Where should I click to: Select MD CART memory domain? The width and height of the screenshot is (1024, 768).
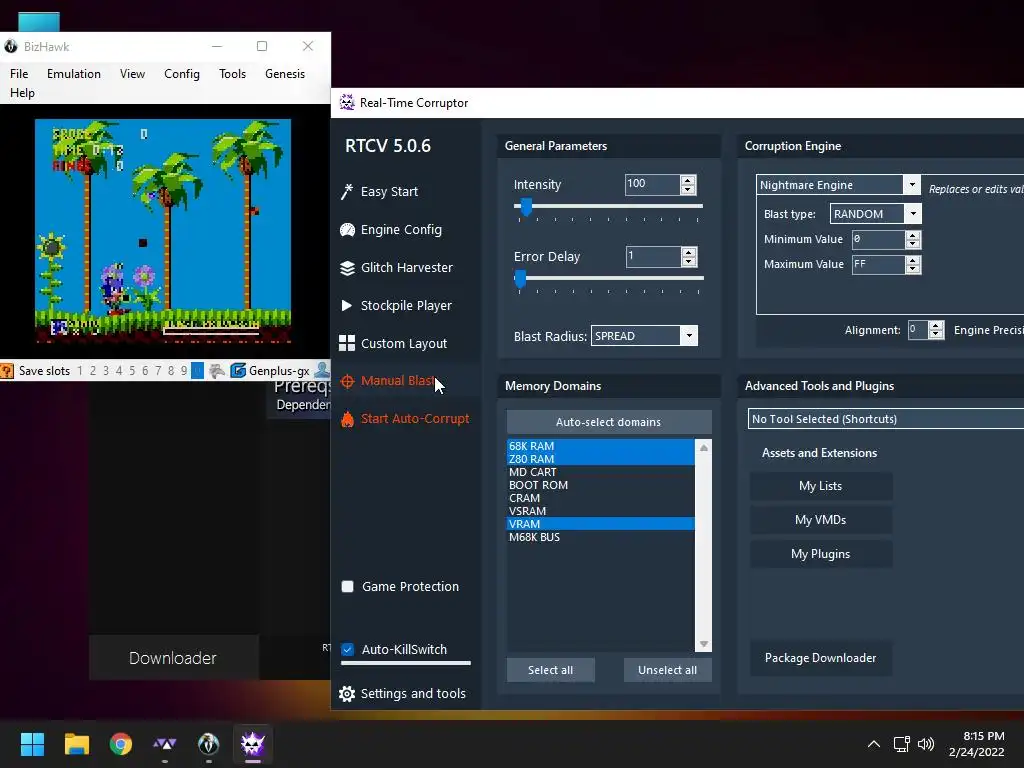601,472
